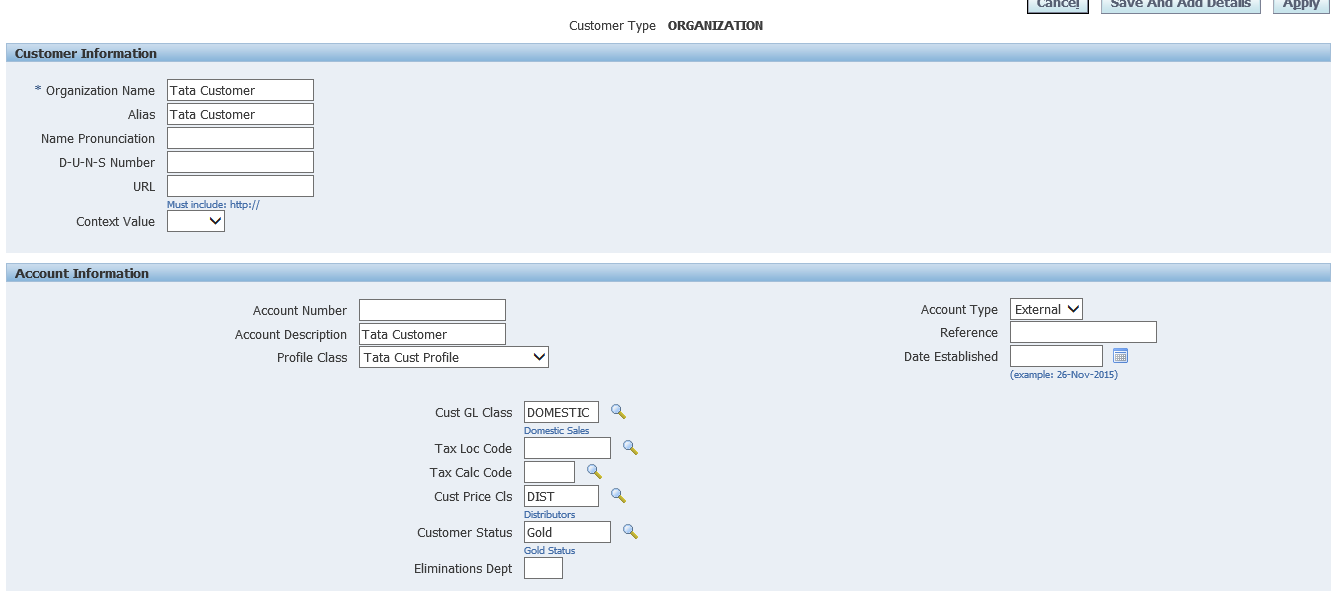The width and height of the screenshot is (1331, 591).
Task: Open the Cust GL Class search lookup
Action: point(618,412)
